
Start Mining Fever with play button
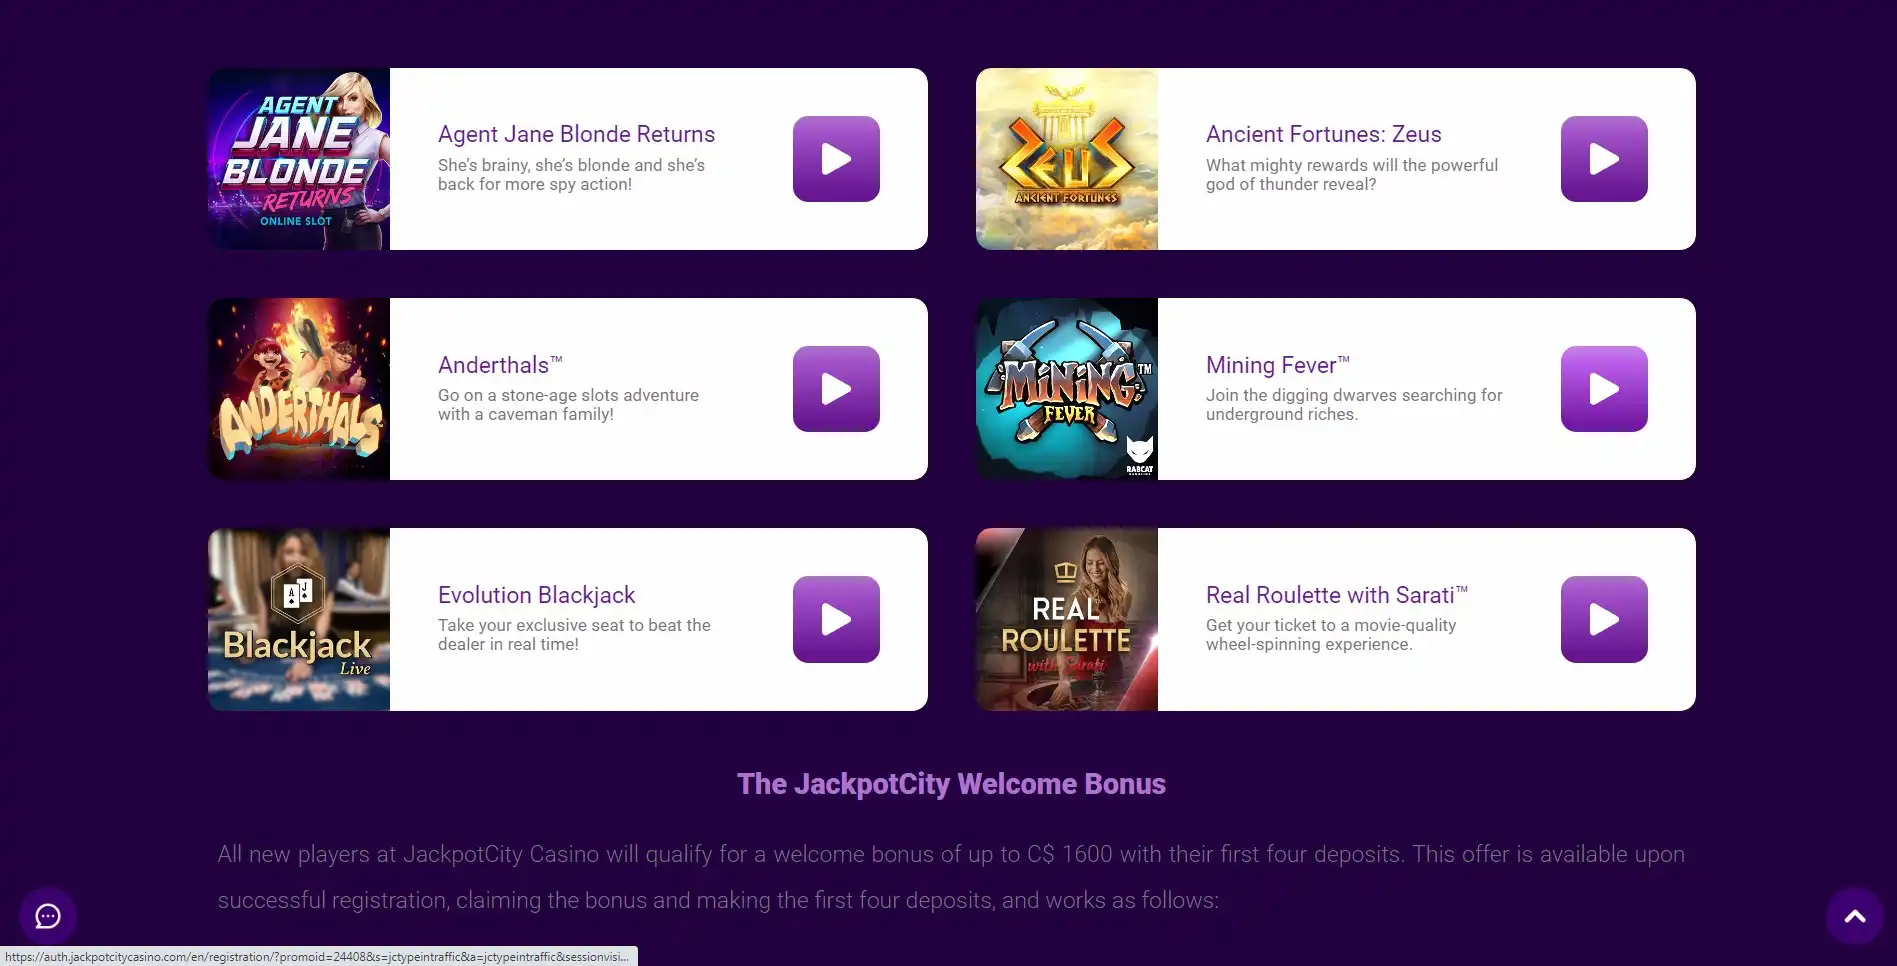click(1604, 389)
